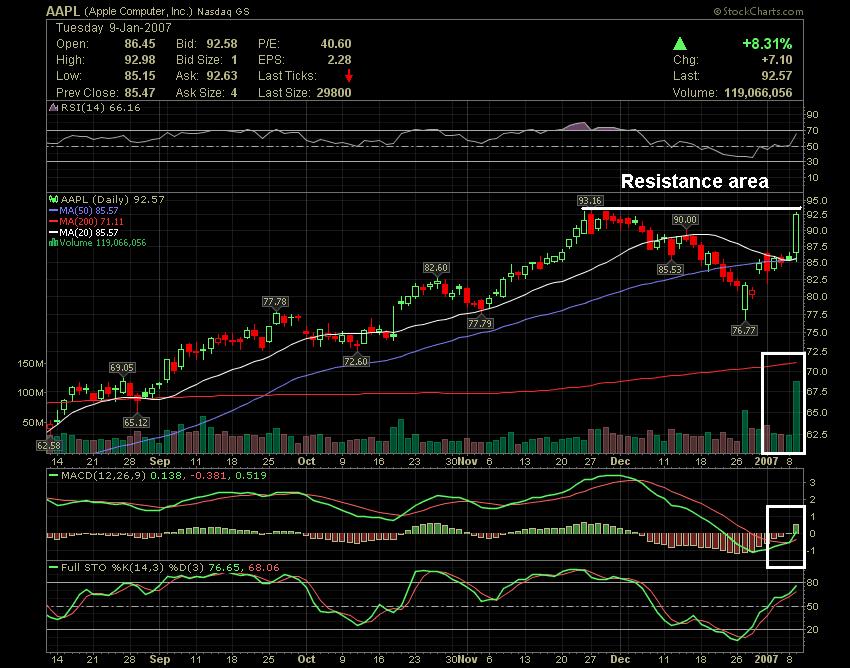Click the date Tuesday 9-Jan-2007
Viewport: 850px width, 668px height.
(114, 28)
